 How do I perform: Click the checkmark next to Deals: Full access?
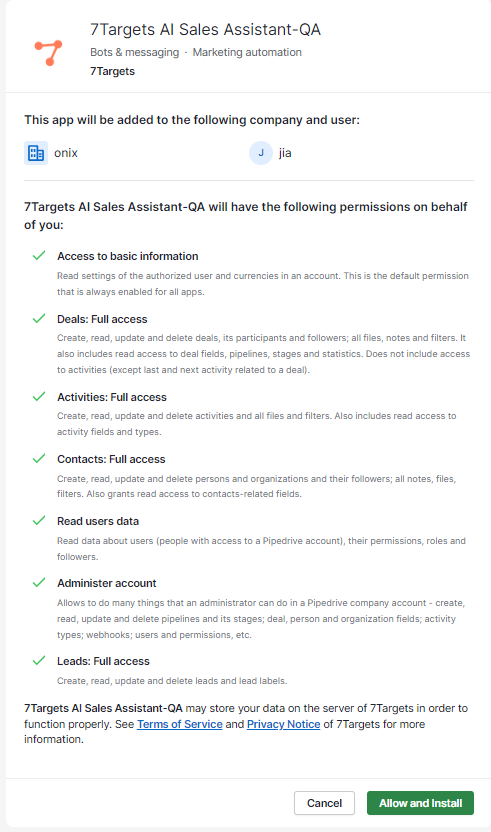pos(39,319)
